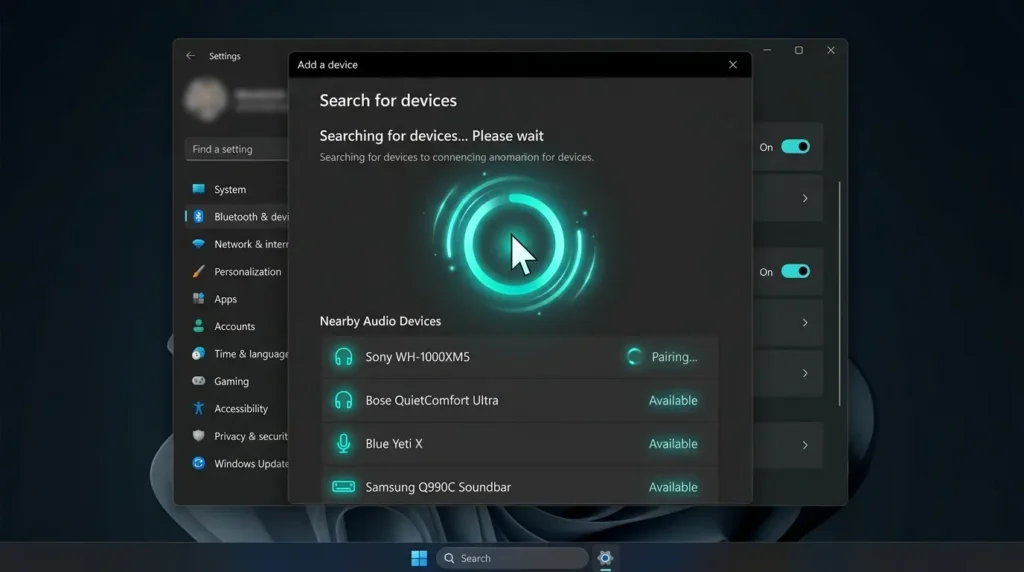The width and height of the screenshot is (1024, 572).
Task: Open Apps settings category
Action: coord(237,299)
